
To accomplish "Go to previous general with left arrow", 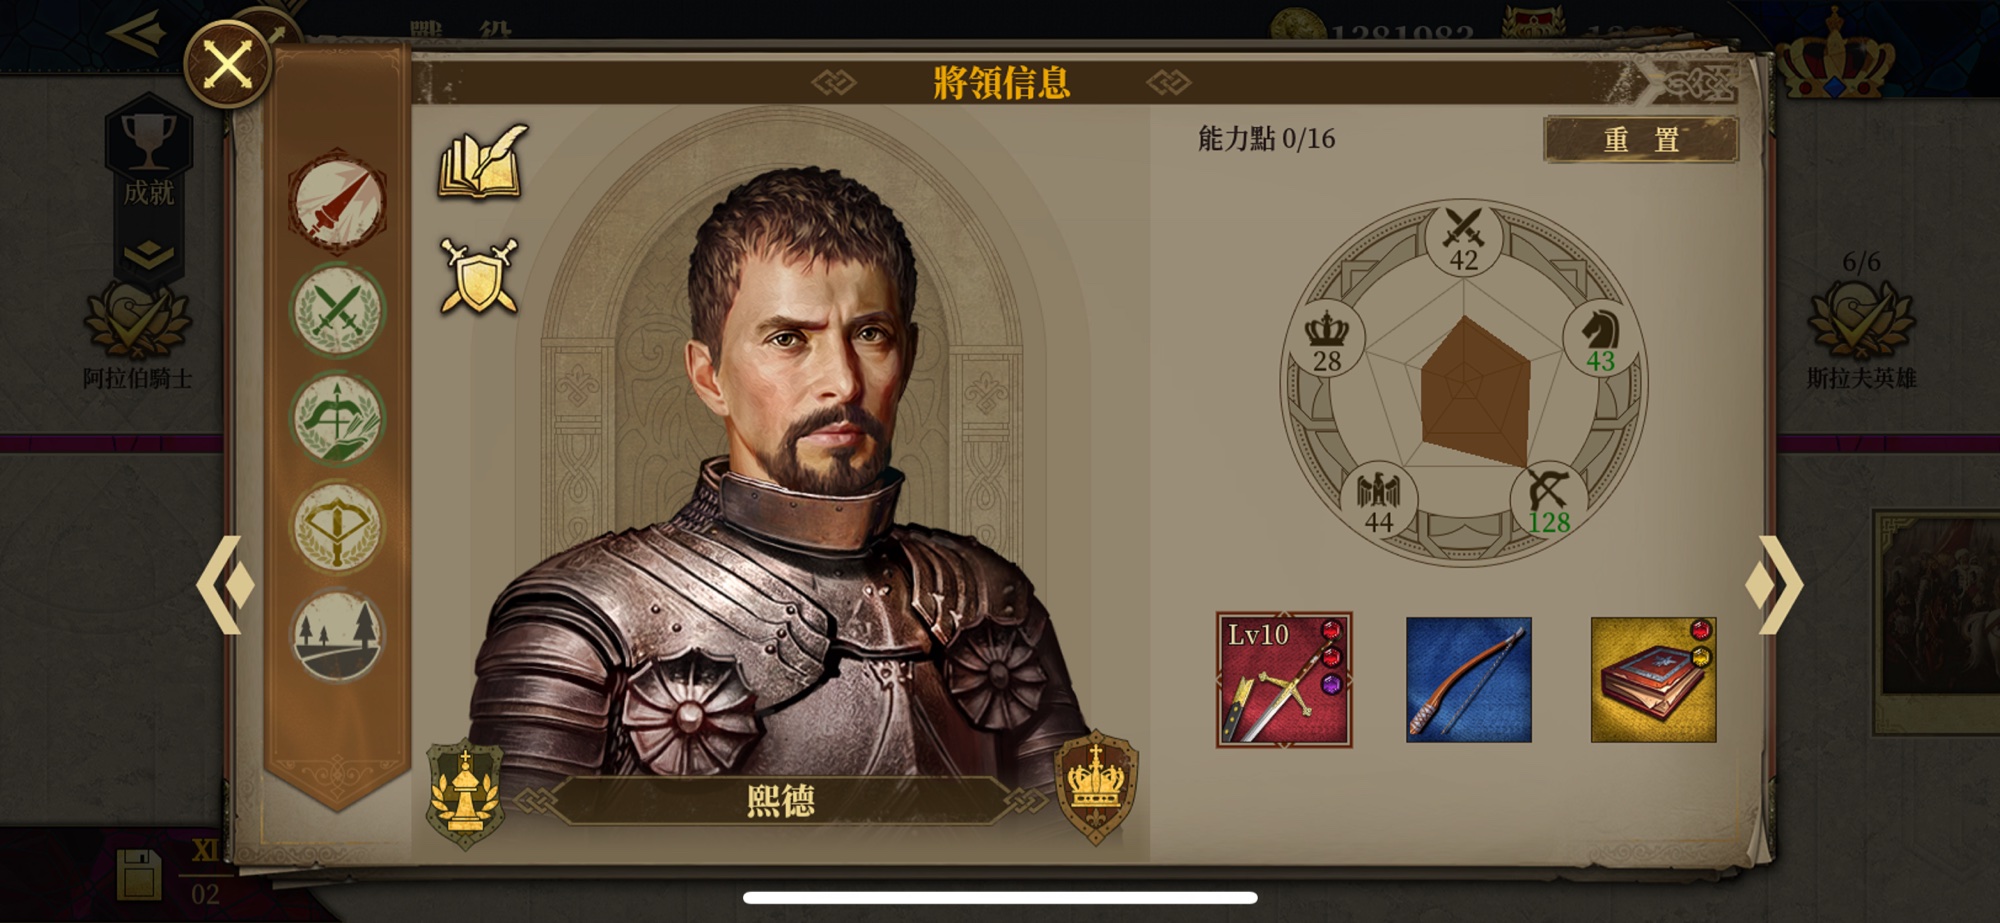I will pyautogui.click(x=225, y=585).
